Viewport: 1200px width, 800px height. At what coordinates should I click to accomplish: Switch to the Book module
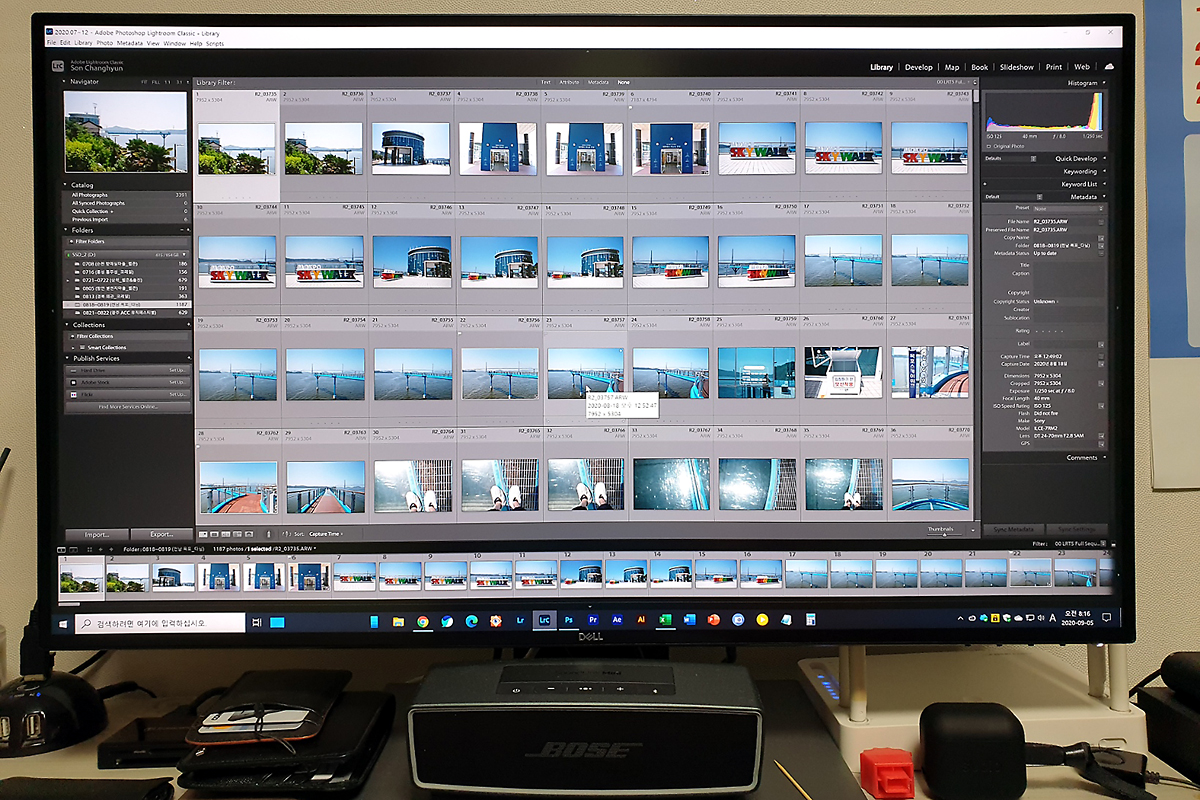pyautogui.click(x=979, y=67)
